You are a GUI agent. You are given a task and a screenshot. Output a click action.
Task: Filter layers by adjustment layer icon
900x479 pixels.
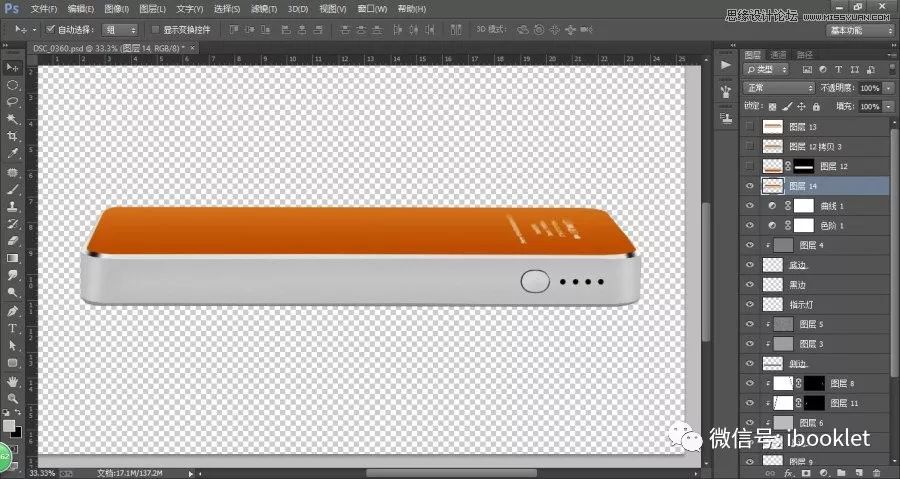(x=823, y=69)
